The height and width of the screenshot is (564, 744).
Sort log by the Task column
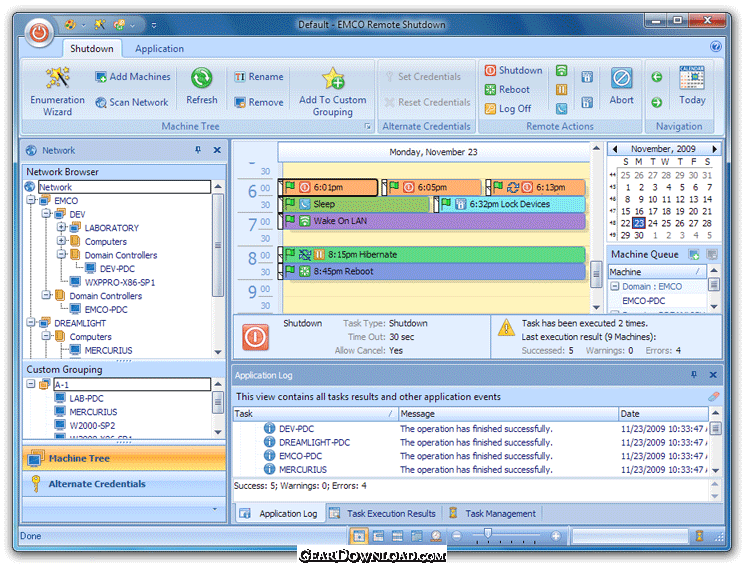[315, 414]
